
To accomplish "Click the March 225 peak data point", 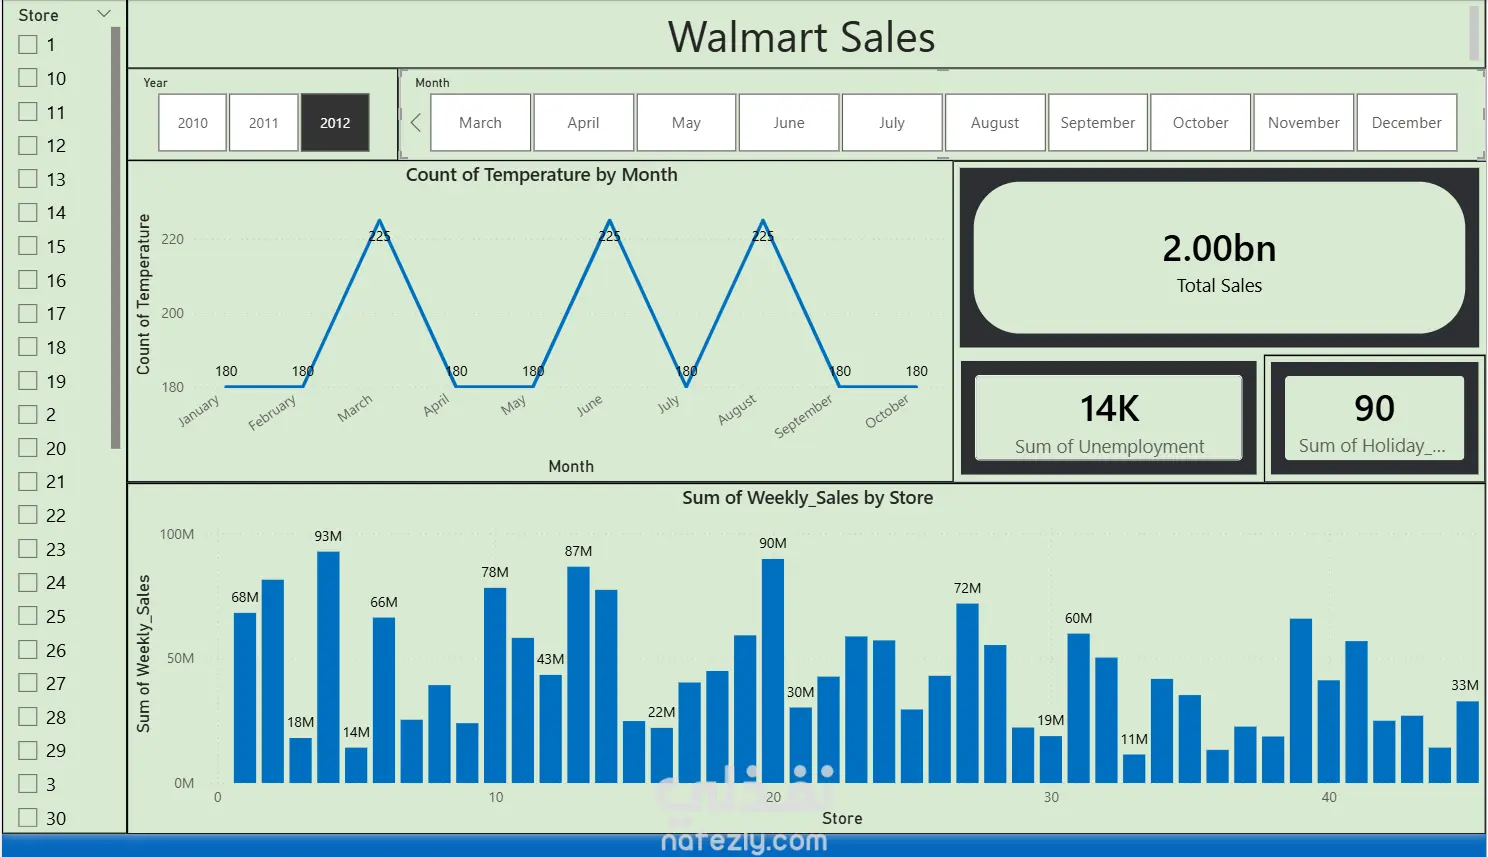I will [x=379, y=221].
